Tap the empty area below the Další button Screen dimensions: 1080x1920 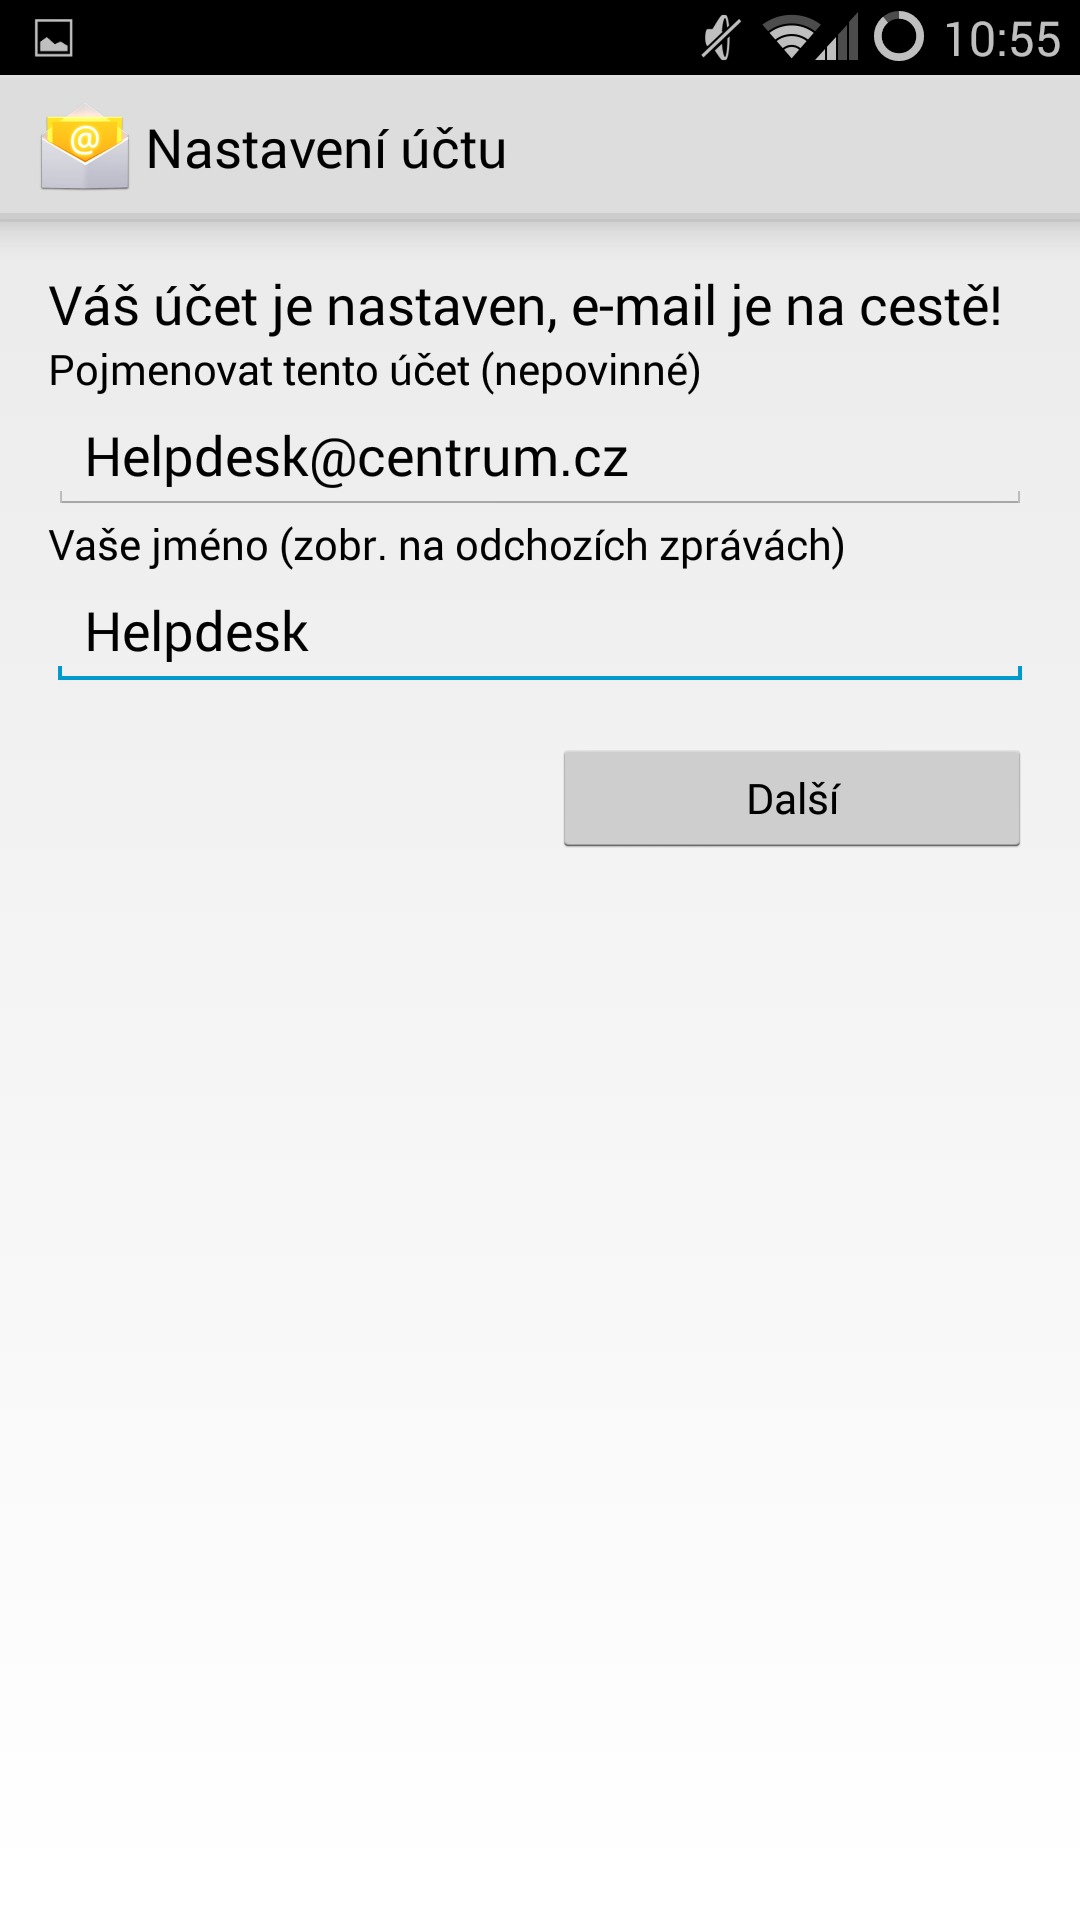pyautogui.click(x=540, y=1300)
